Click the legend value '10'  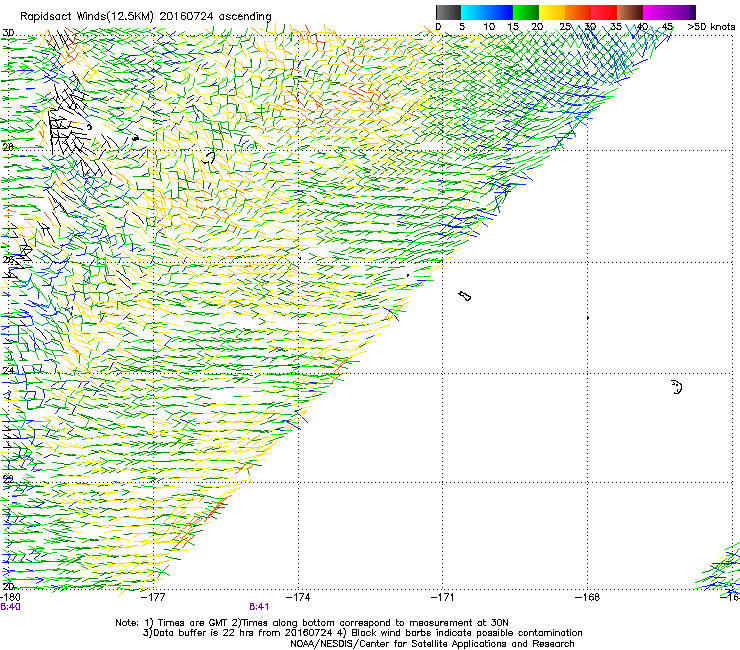[489, 27]
